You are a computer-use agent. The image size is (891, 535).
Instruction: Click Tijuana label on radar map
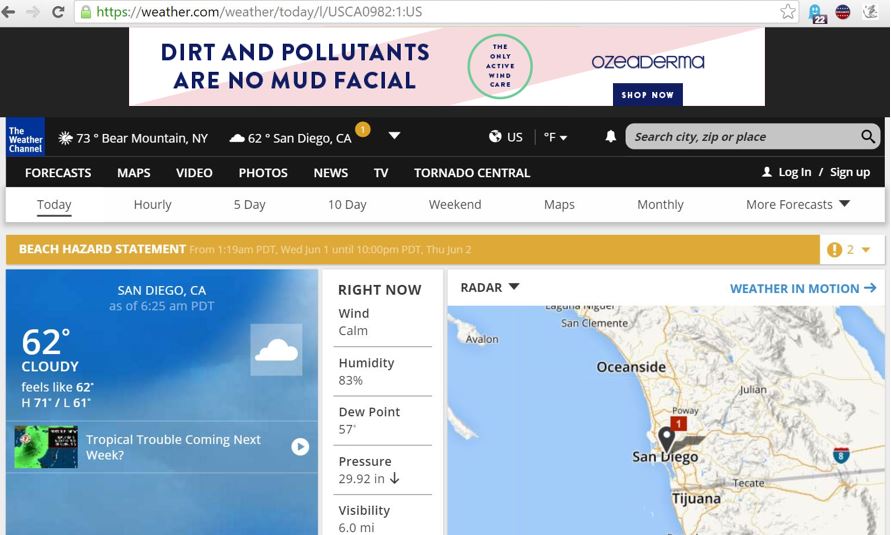(696, 499)
